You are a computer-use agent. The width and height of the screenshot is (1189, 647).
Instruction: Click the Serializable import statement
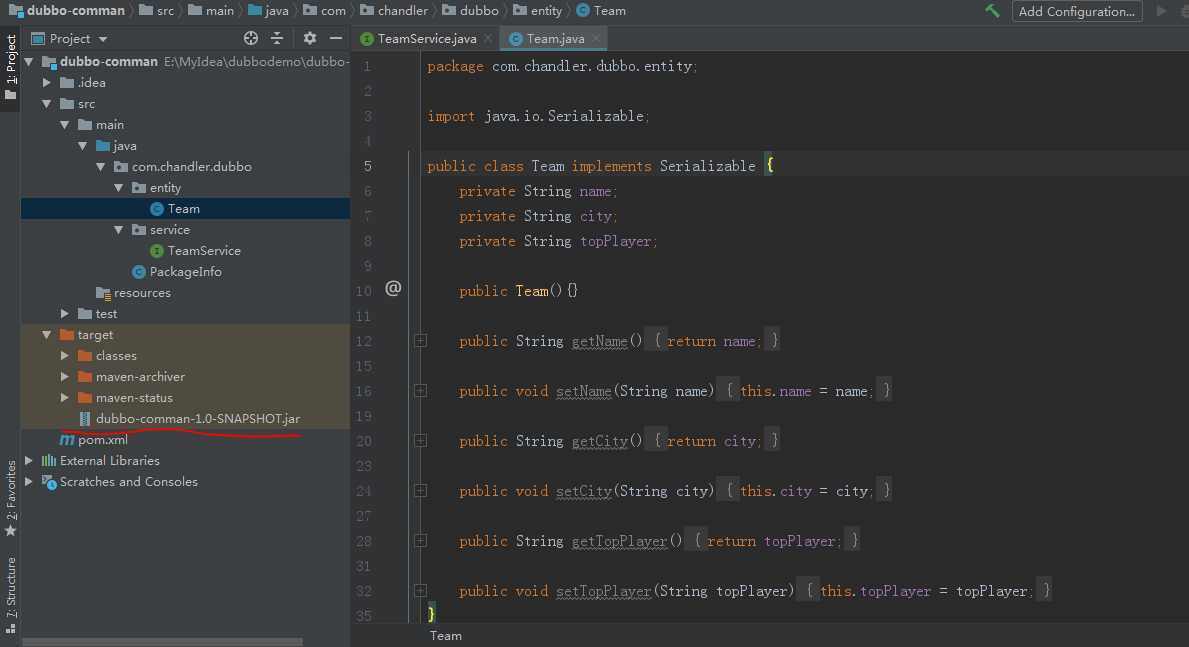point(538,116)
